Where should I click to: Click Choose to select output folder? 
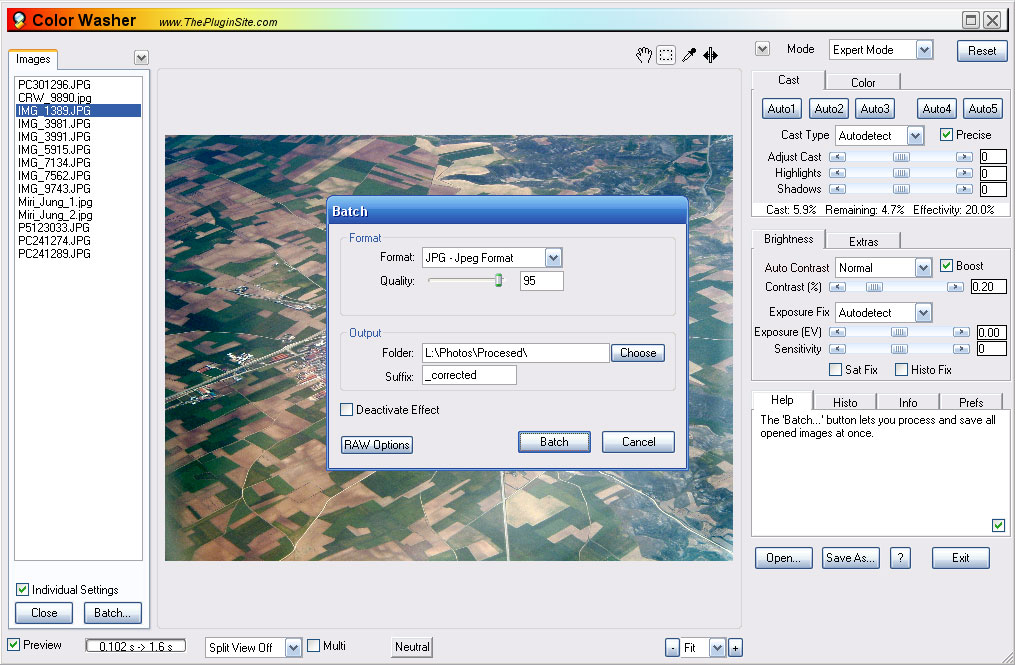point(638,353)
